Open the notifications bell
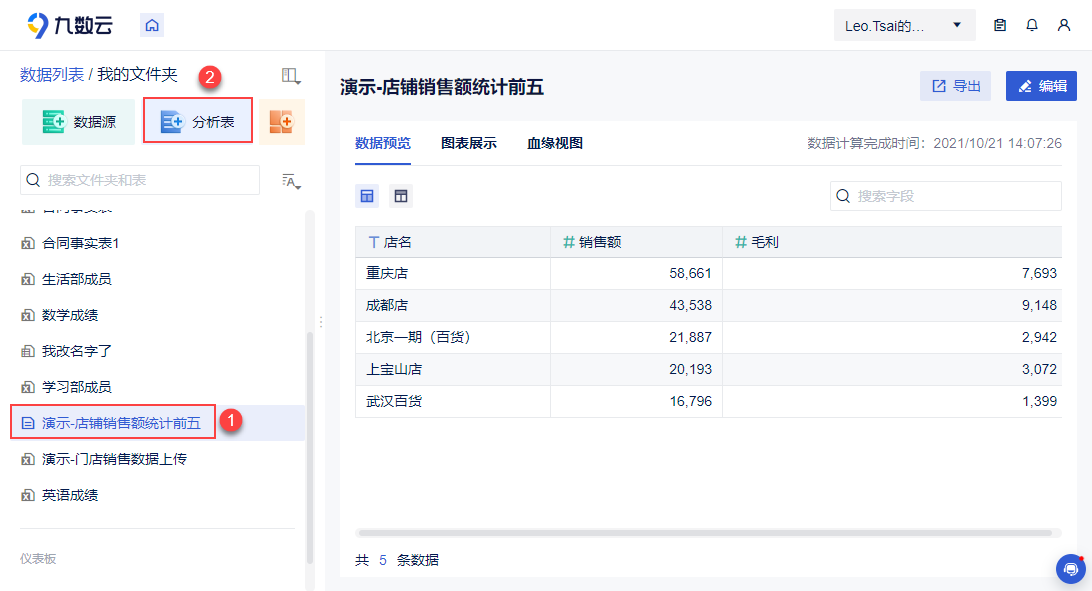Image resolution: width=1092 pixels, height=591 pixels. (x=1032, y=26)
